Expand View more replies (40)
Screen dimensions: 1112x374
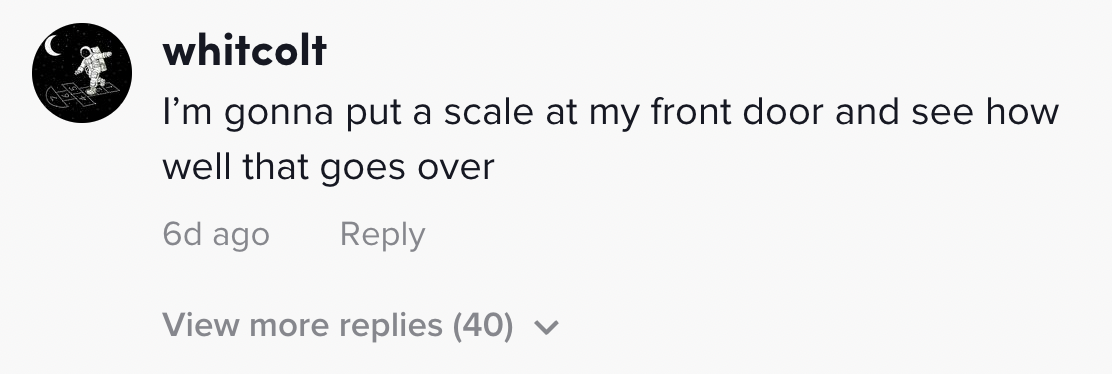(360, 325)
